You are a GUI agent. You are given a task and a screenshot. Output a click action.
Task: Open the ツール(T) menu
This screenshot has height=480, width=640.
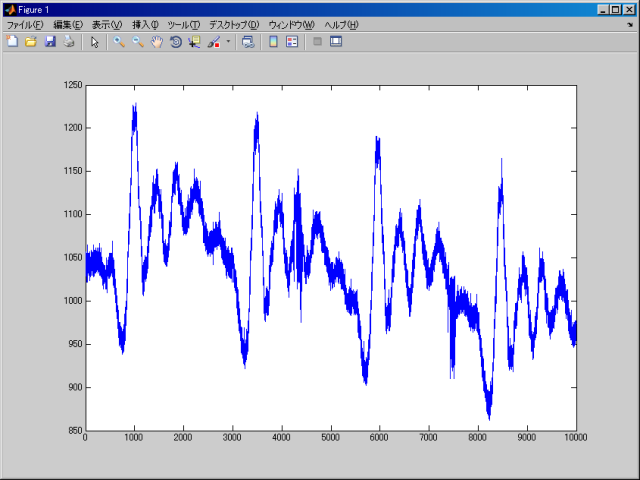tap(183, 24)
